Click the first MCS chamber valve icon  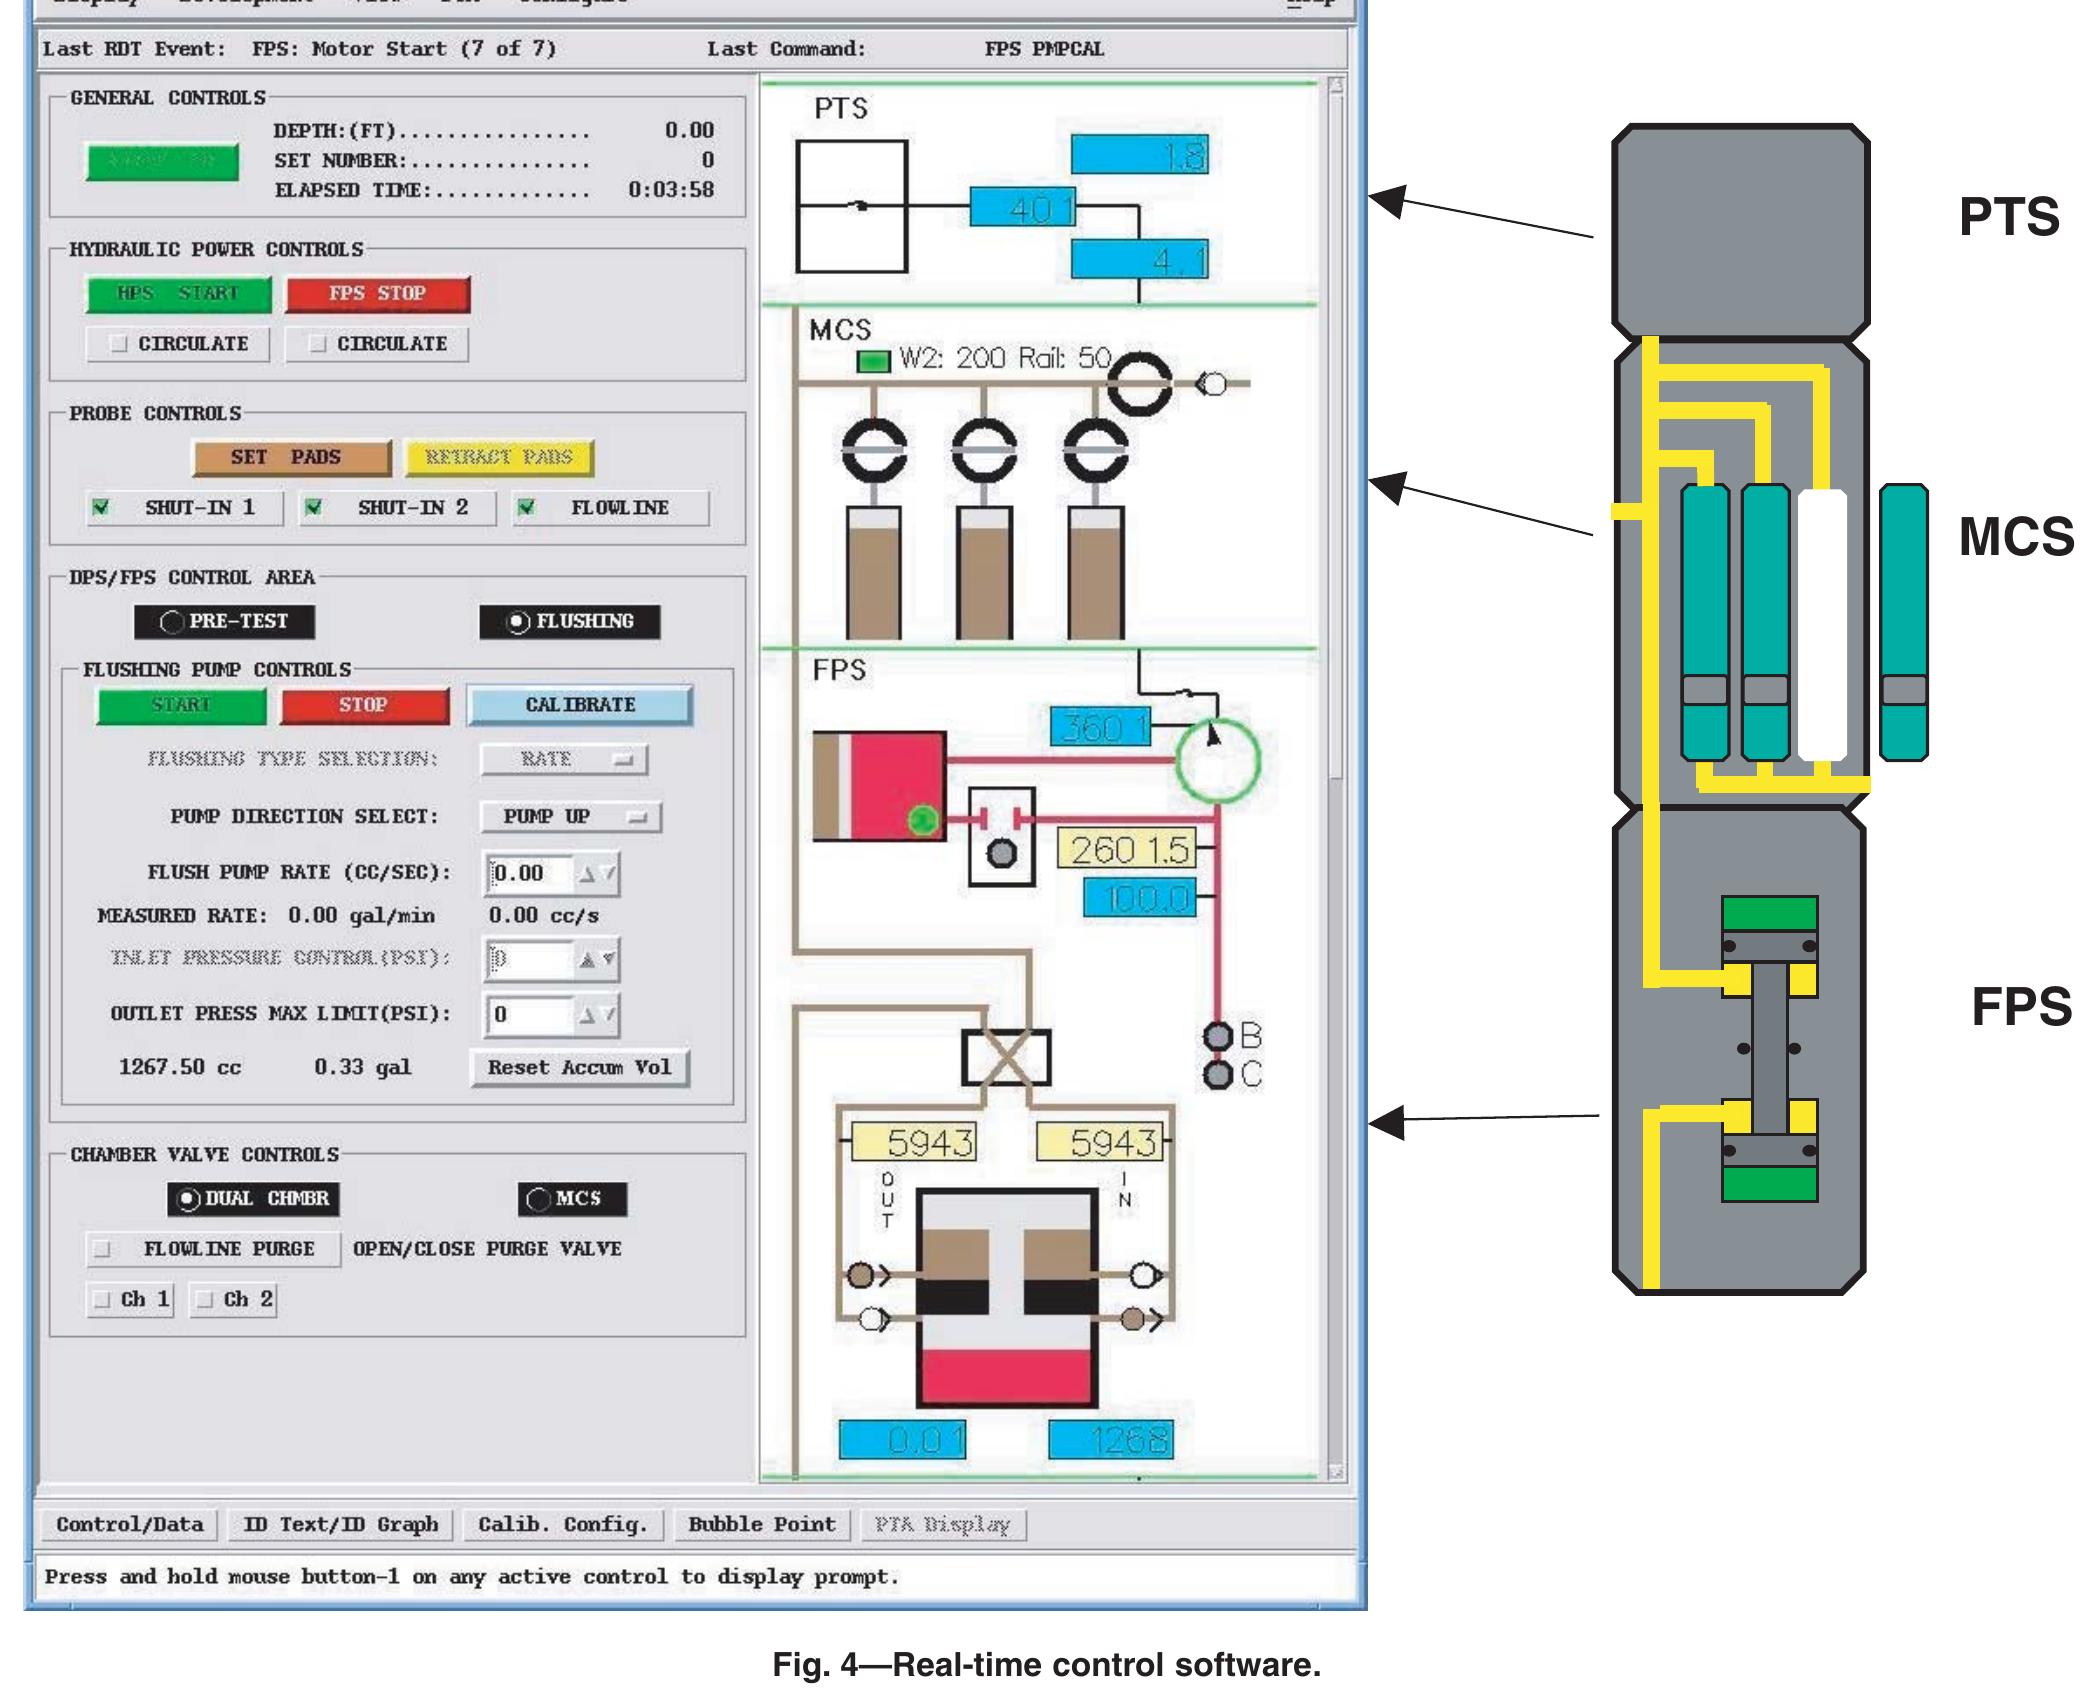pyautogui.click(x=874, y=451)
